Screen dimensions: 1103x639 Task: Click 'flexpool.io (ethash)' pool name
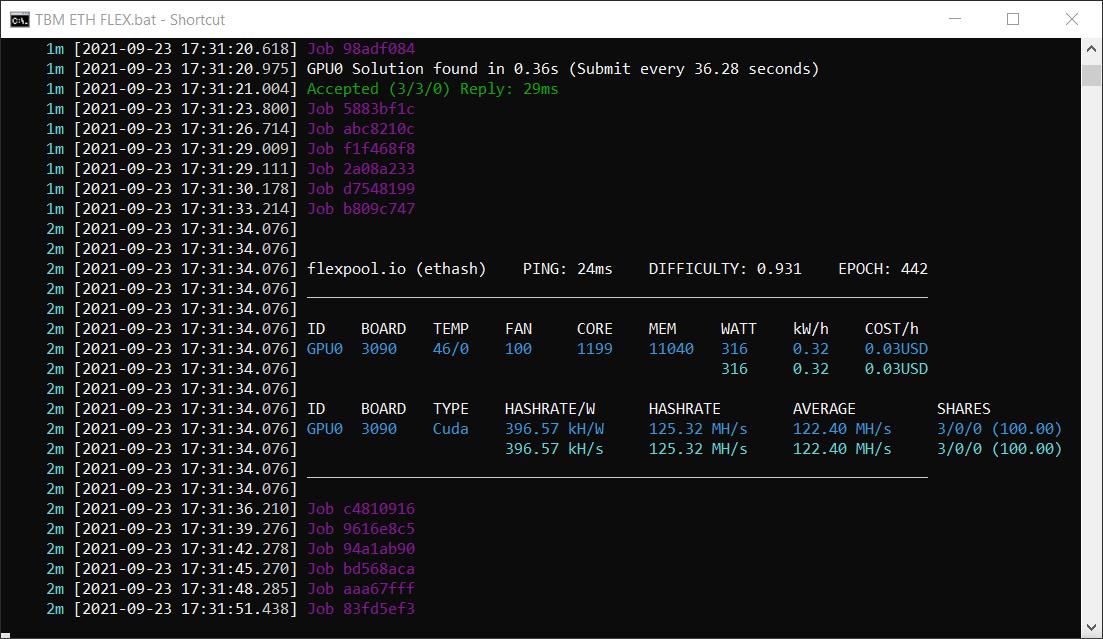coord(397,269)
